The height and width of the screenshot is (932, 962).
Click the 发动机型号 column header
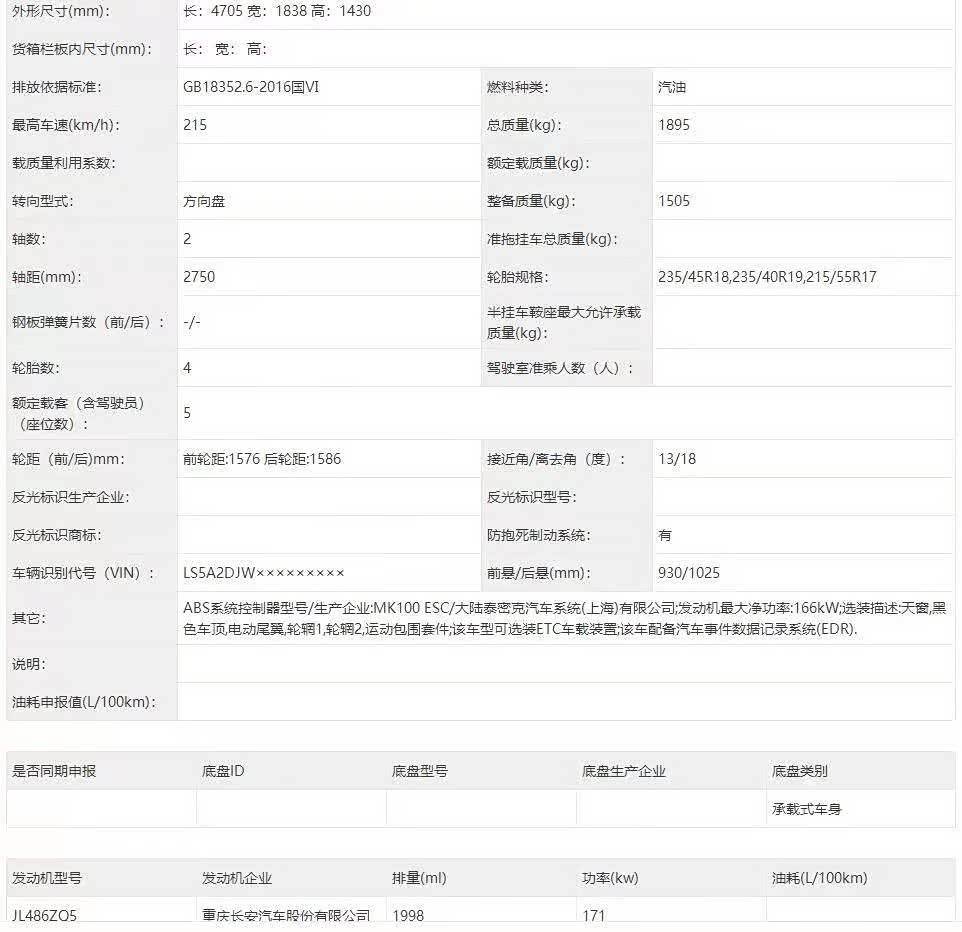pos(47,878)
